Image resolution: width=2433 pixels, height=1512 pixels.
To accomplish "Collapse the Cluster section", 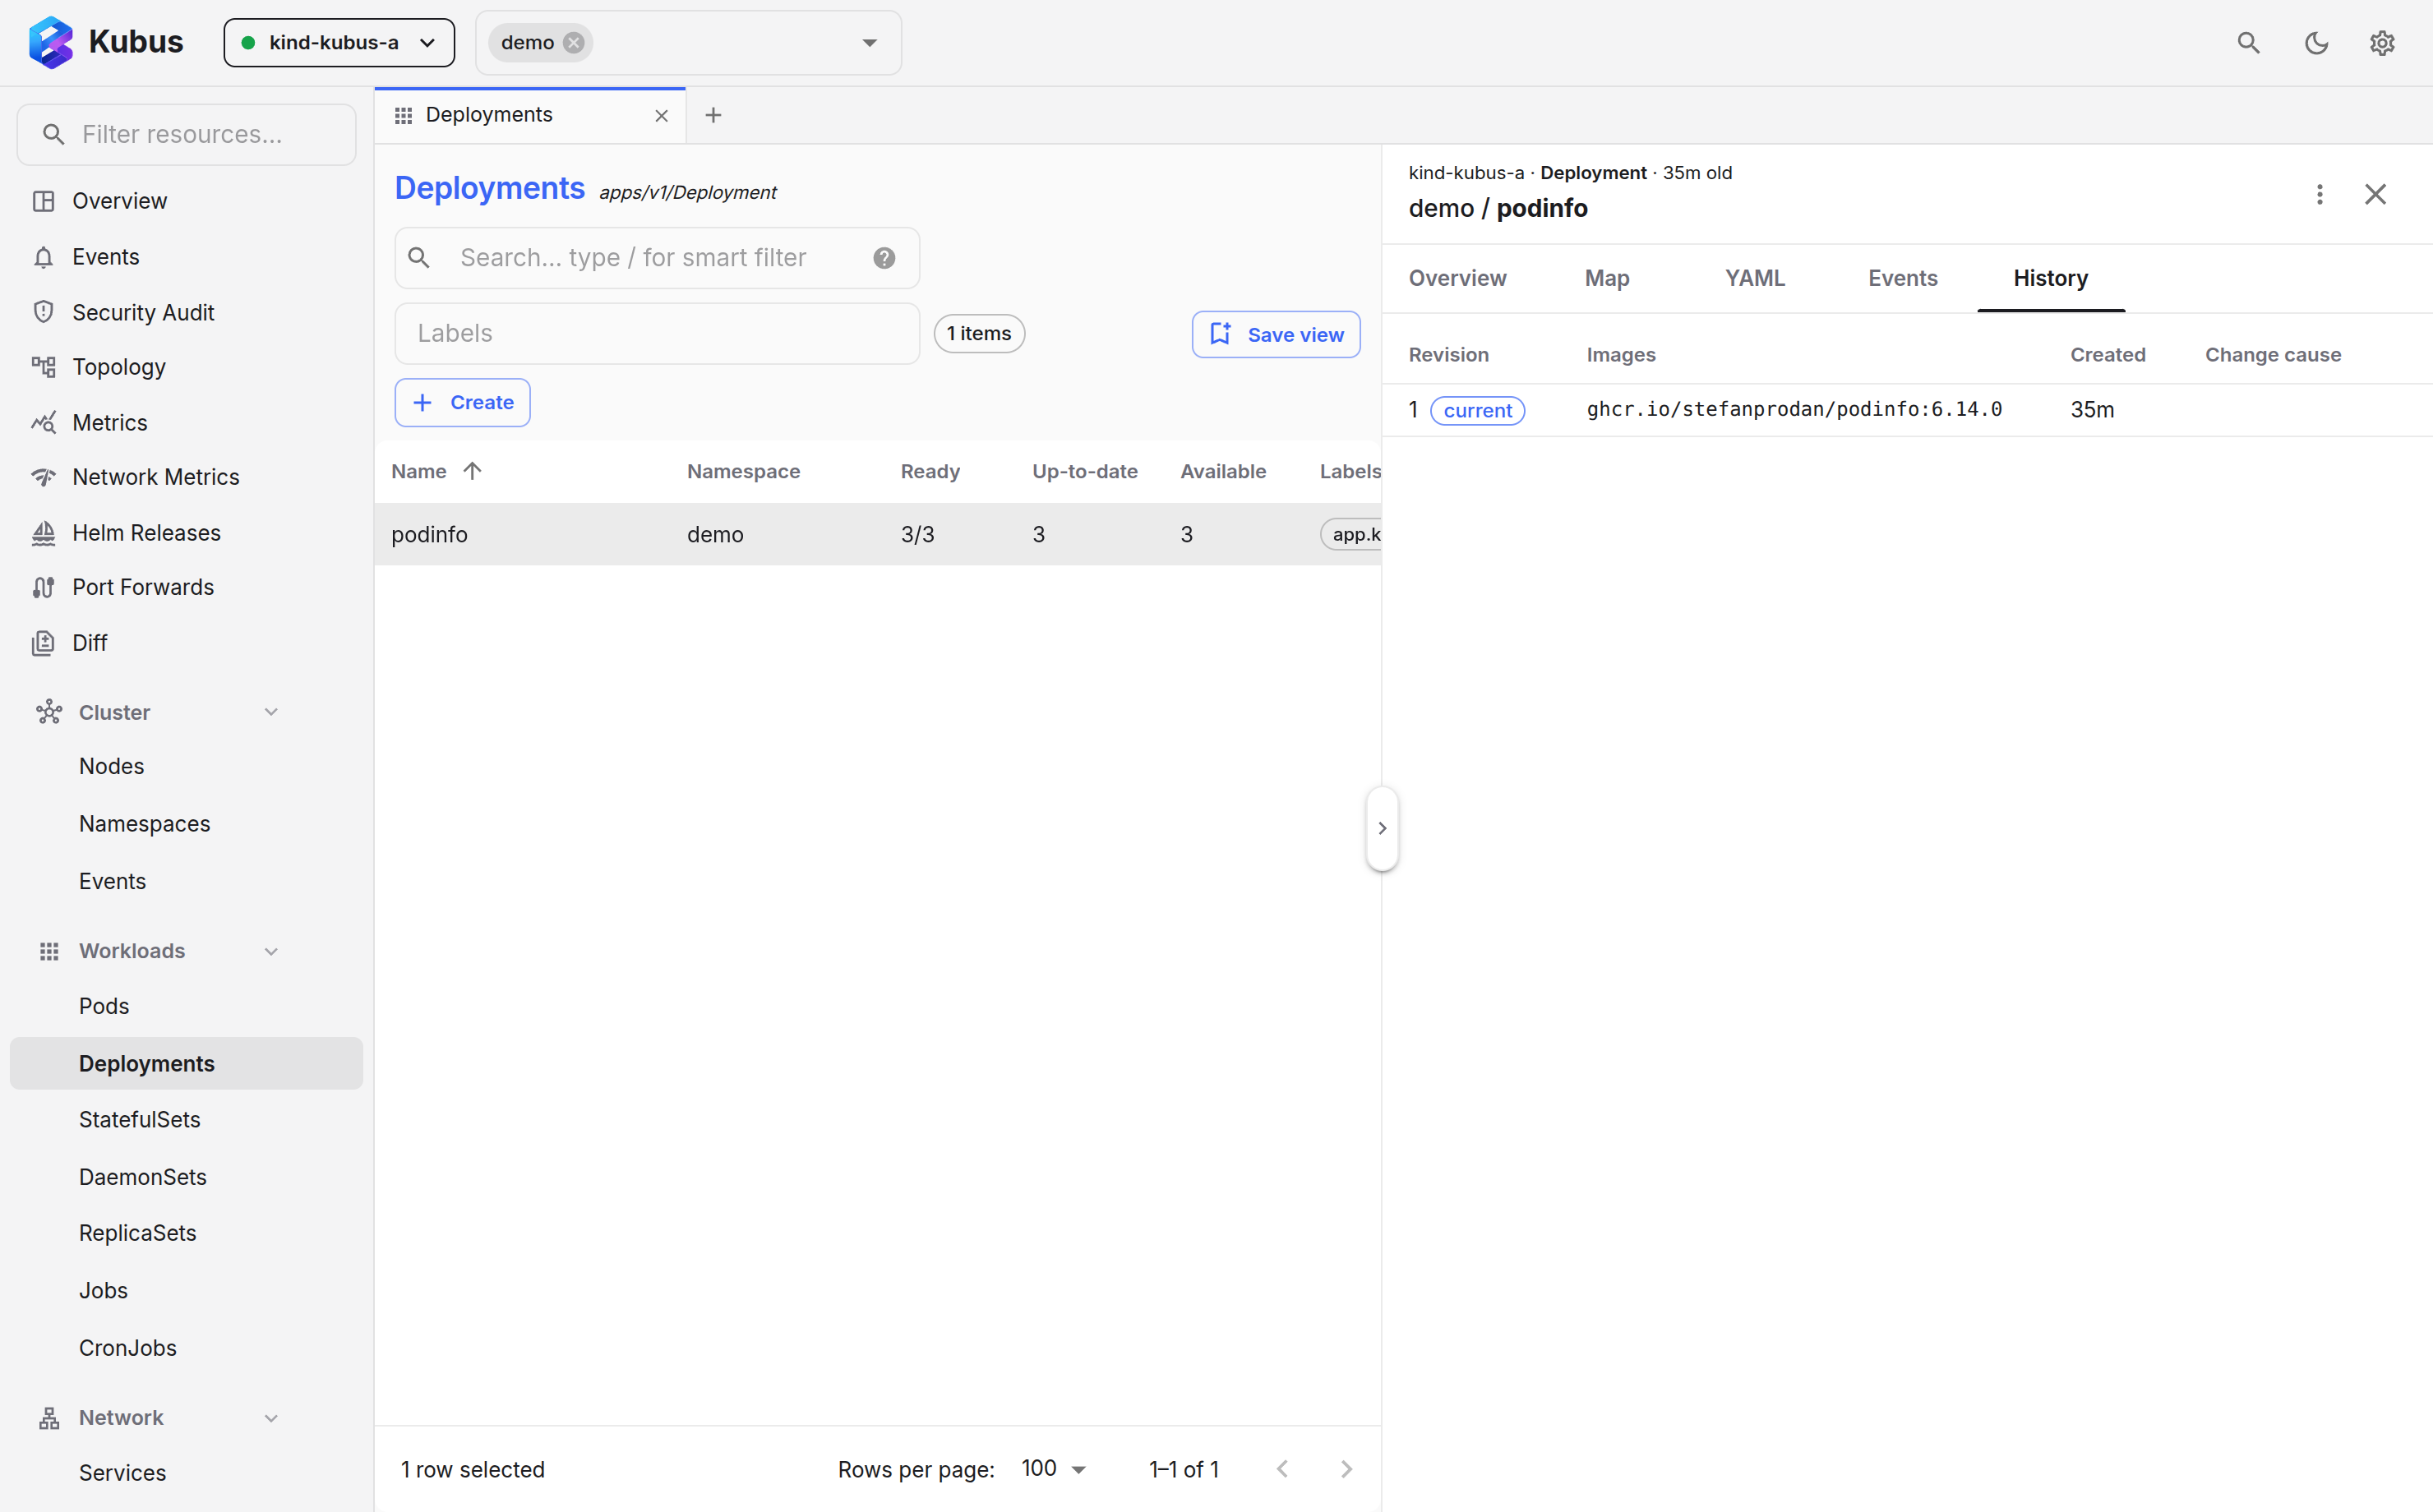I will [270, 712].
